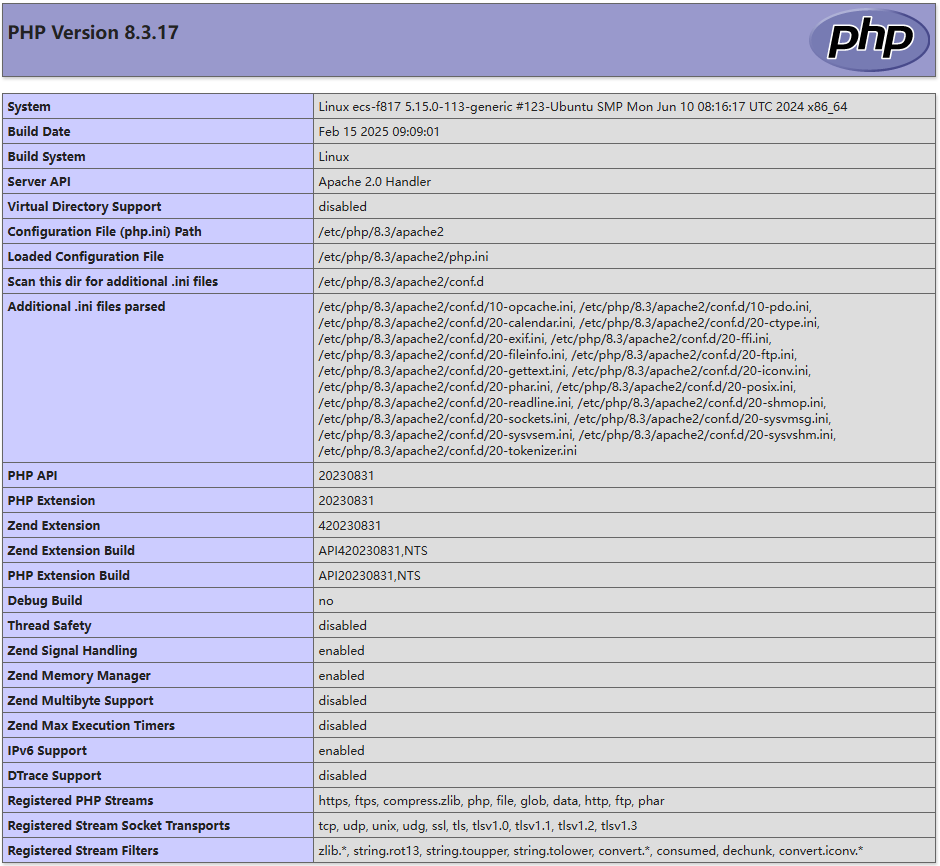
Task: Select the /etc/php/8.3/apache2/conf.d value
Action: (401, 282)
